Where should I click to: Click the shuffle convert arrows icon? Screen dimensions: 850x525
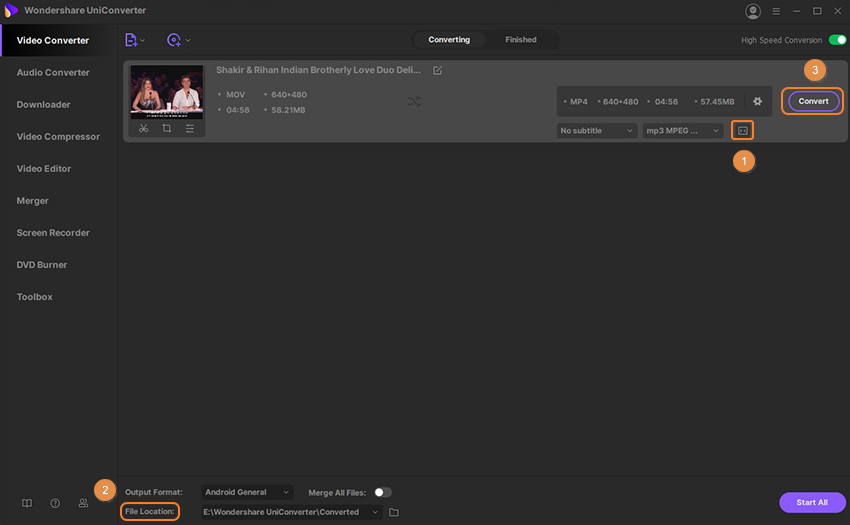pos(414,101)
